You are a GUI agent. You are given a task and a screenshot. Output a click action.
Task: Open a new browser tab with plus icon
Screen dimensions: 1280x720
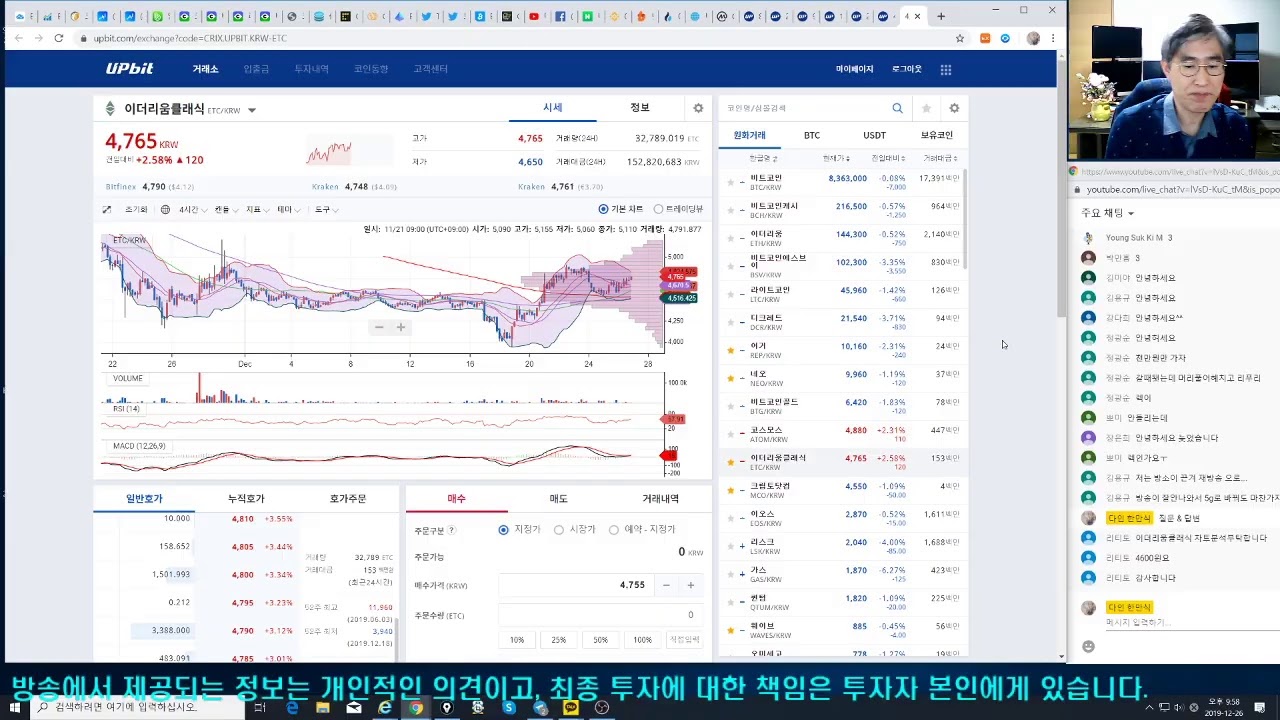pyautogui.click(x=941, y=16)
